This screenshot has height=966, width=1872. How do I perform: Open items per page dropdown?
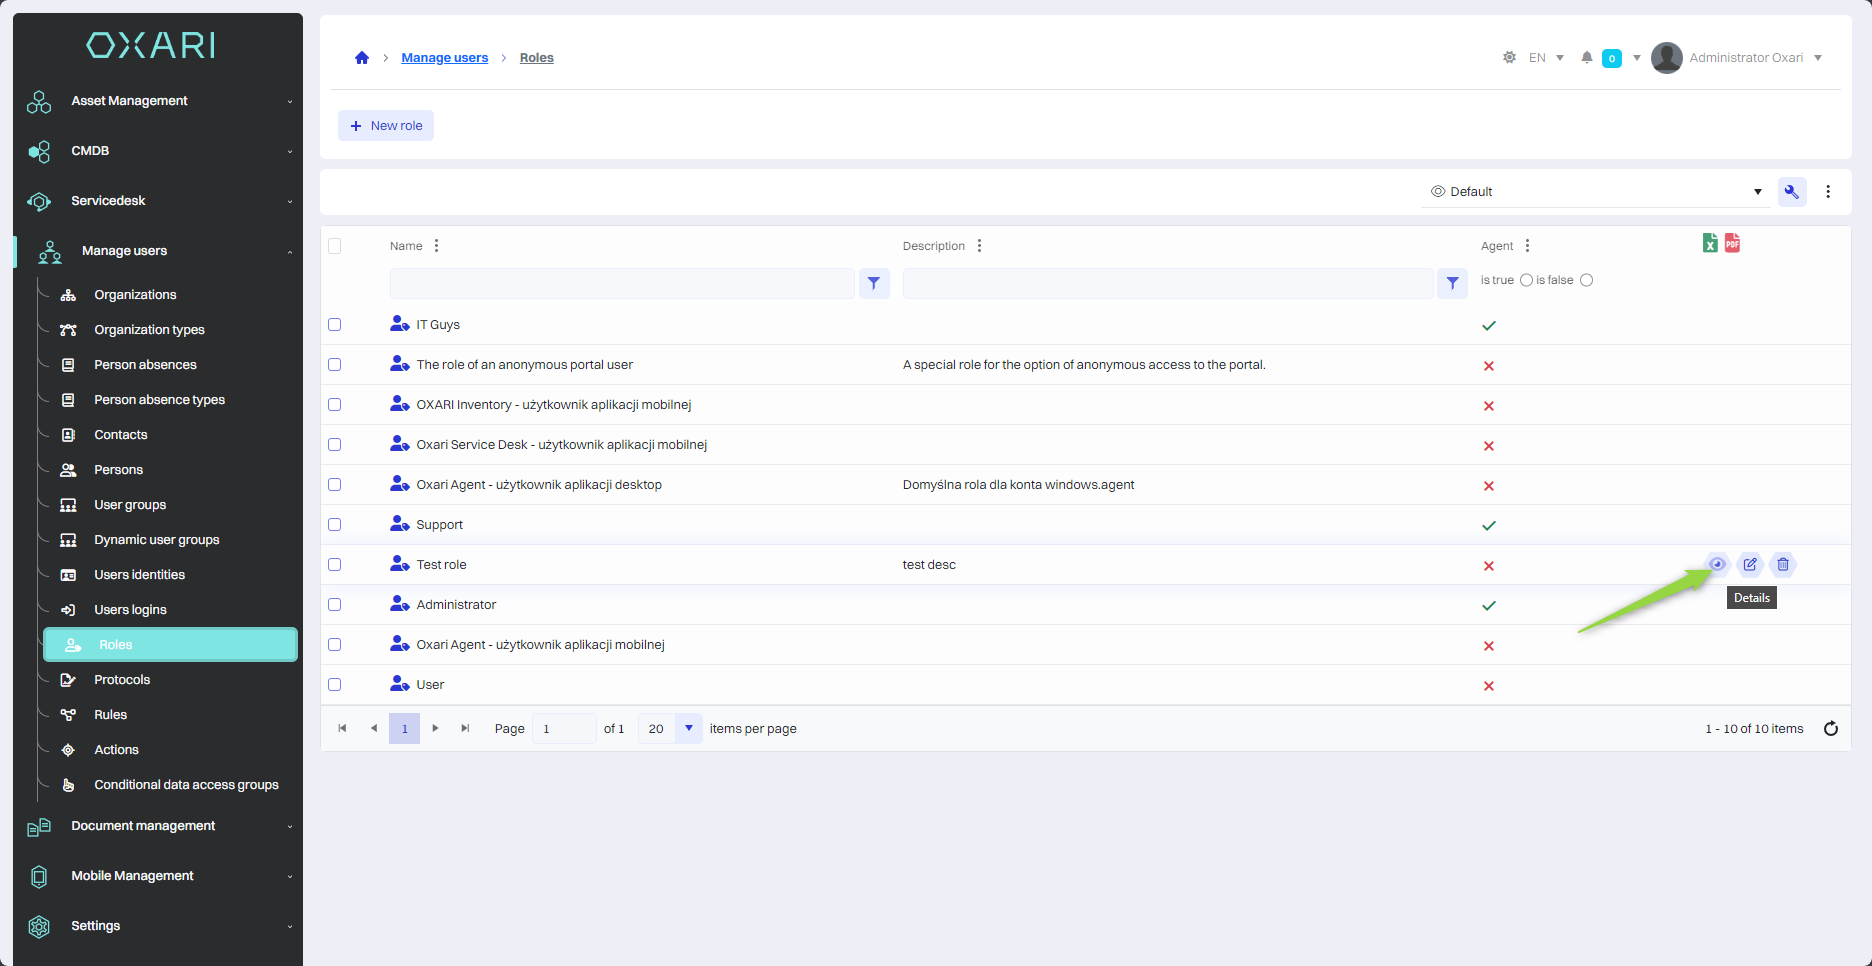(688, 728)
